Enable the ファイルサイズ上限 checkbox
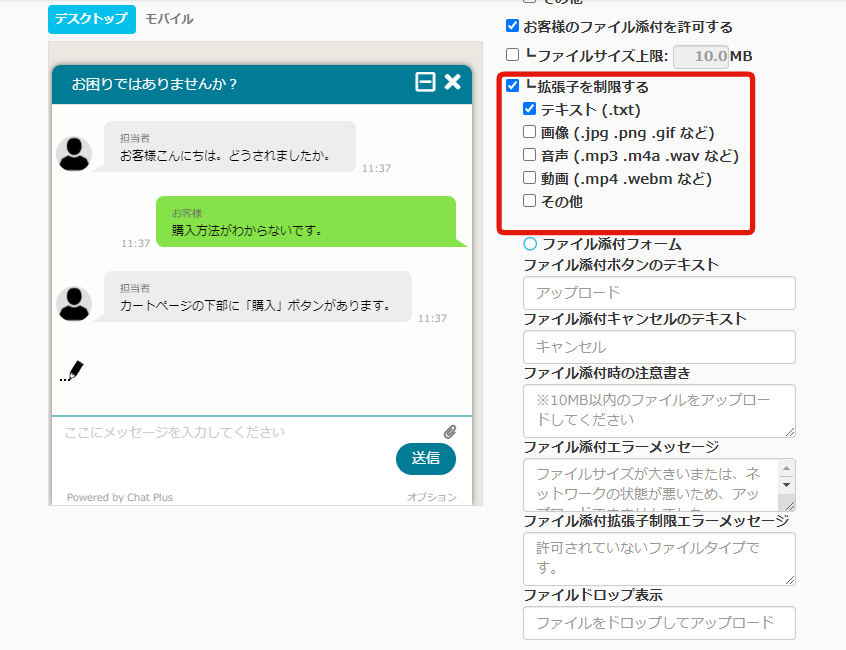 click(x=513, y=56)
